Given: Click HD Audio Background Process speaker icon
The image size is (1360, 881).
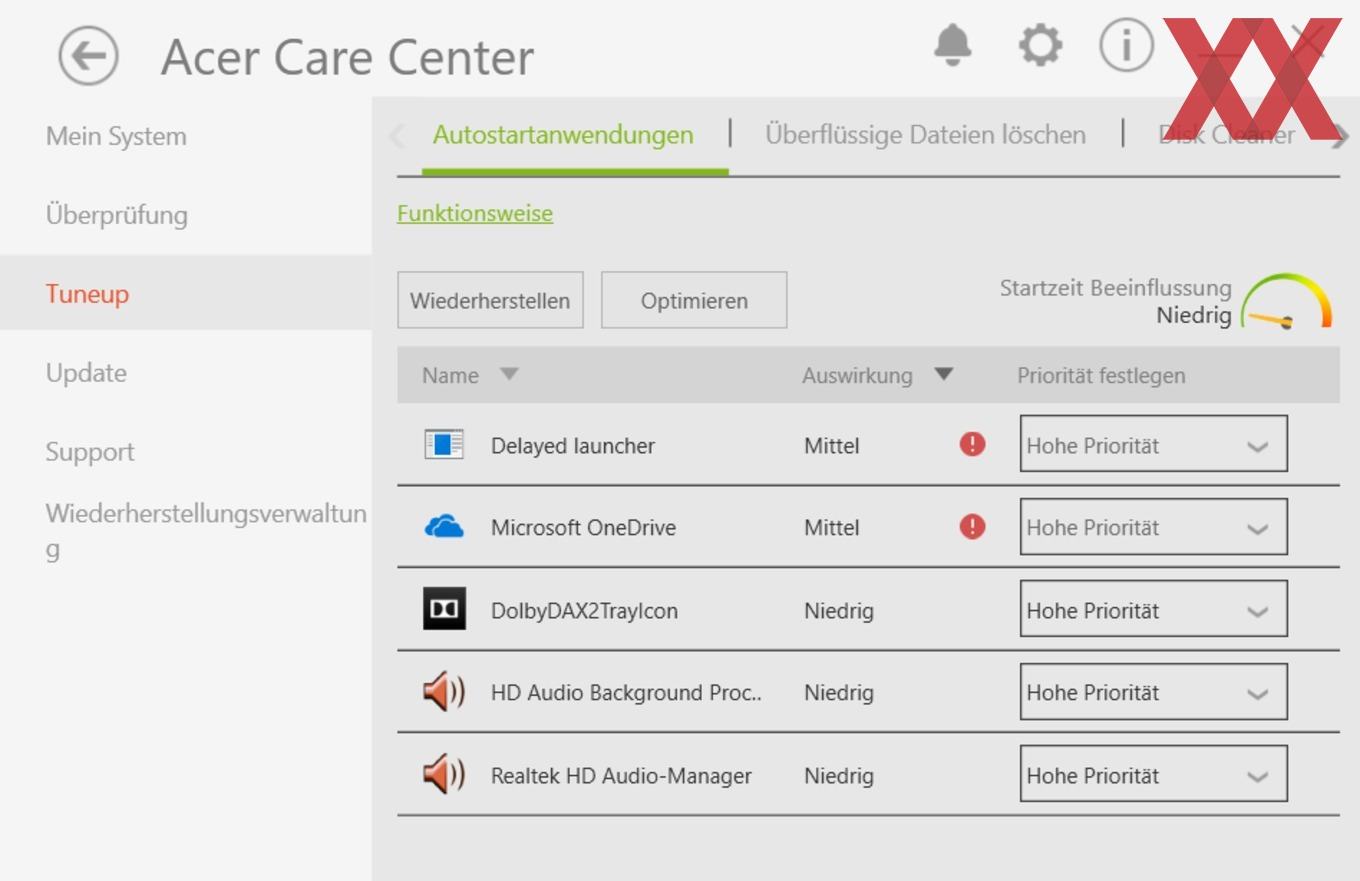Looking at the screenshot, I should (444, 692).
